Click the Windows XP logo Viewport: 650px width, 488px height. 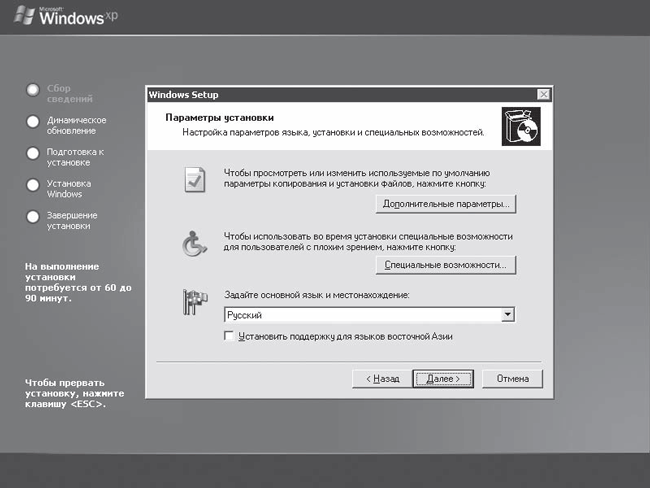pyautogui.click(x=66, y=16)
